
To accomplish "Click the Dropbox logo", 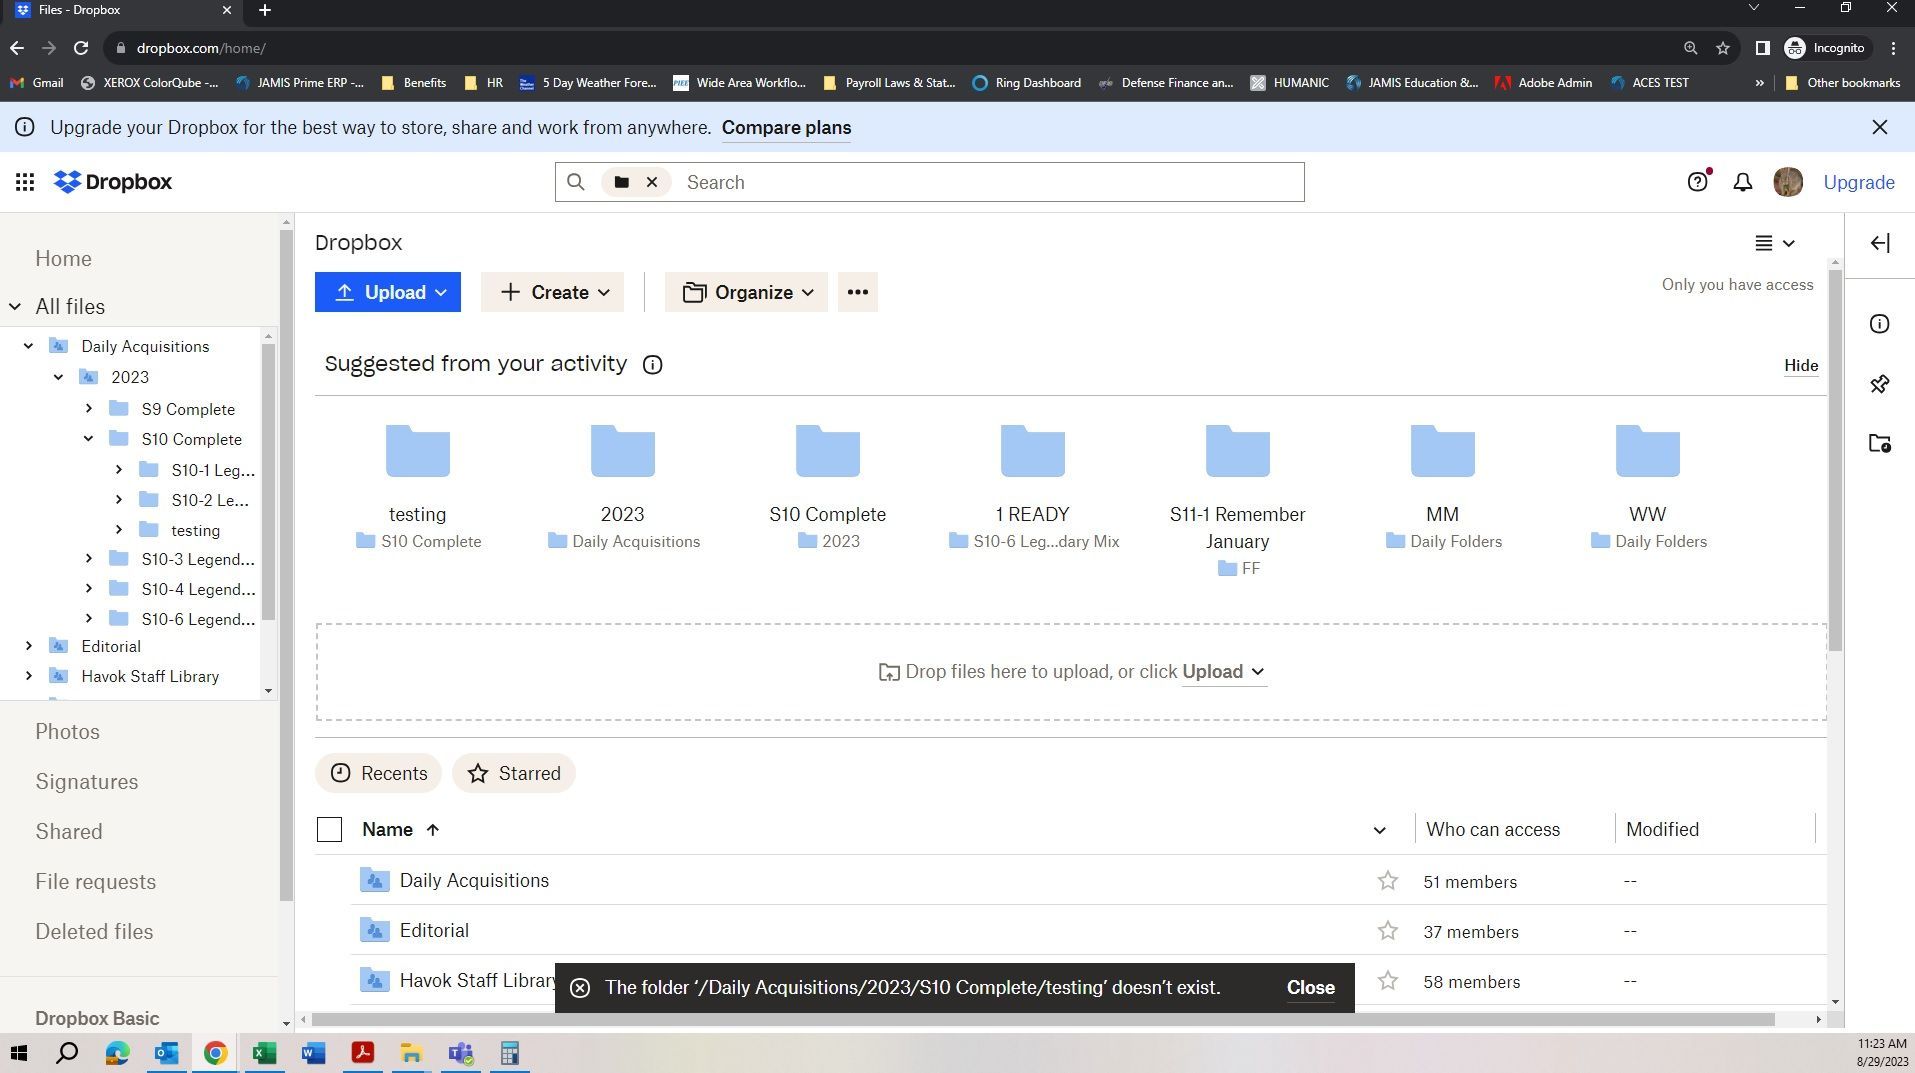I will [x=113, y=182].
